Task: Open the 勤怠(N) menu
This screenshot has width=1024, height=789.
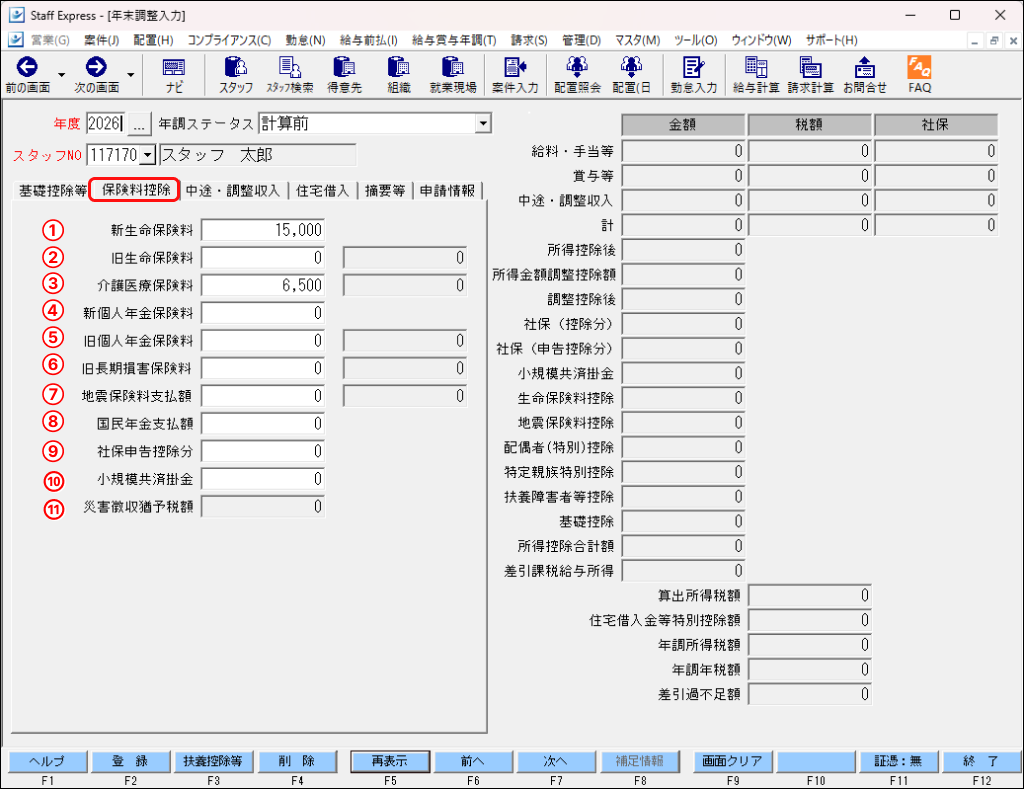Action: click(x=305, y=40)
